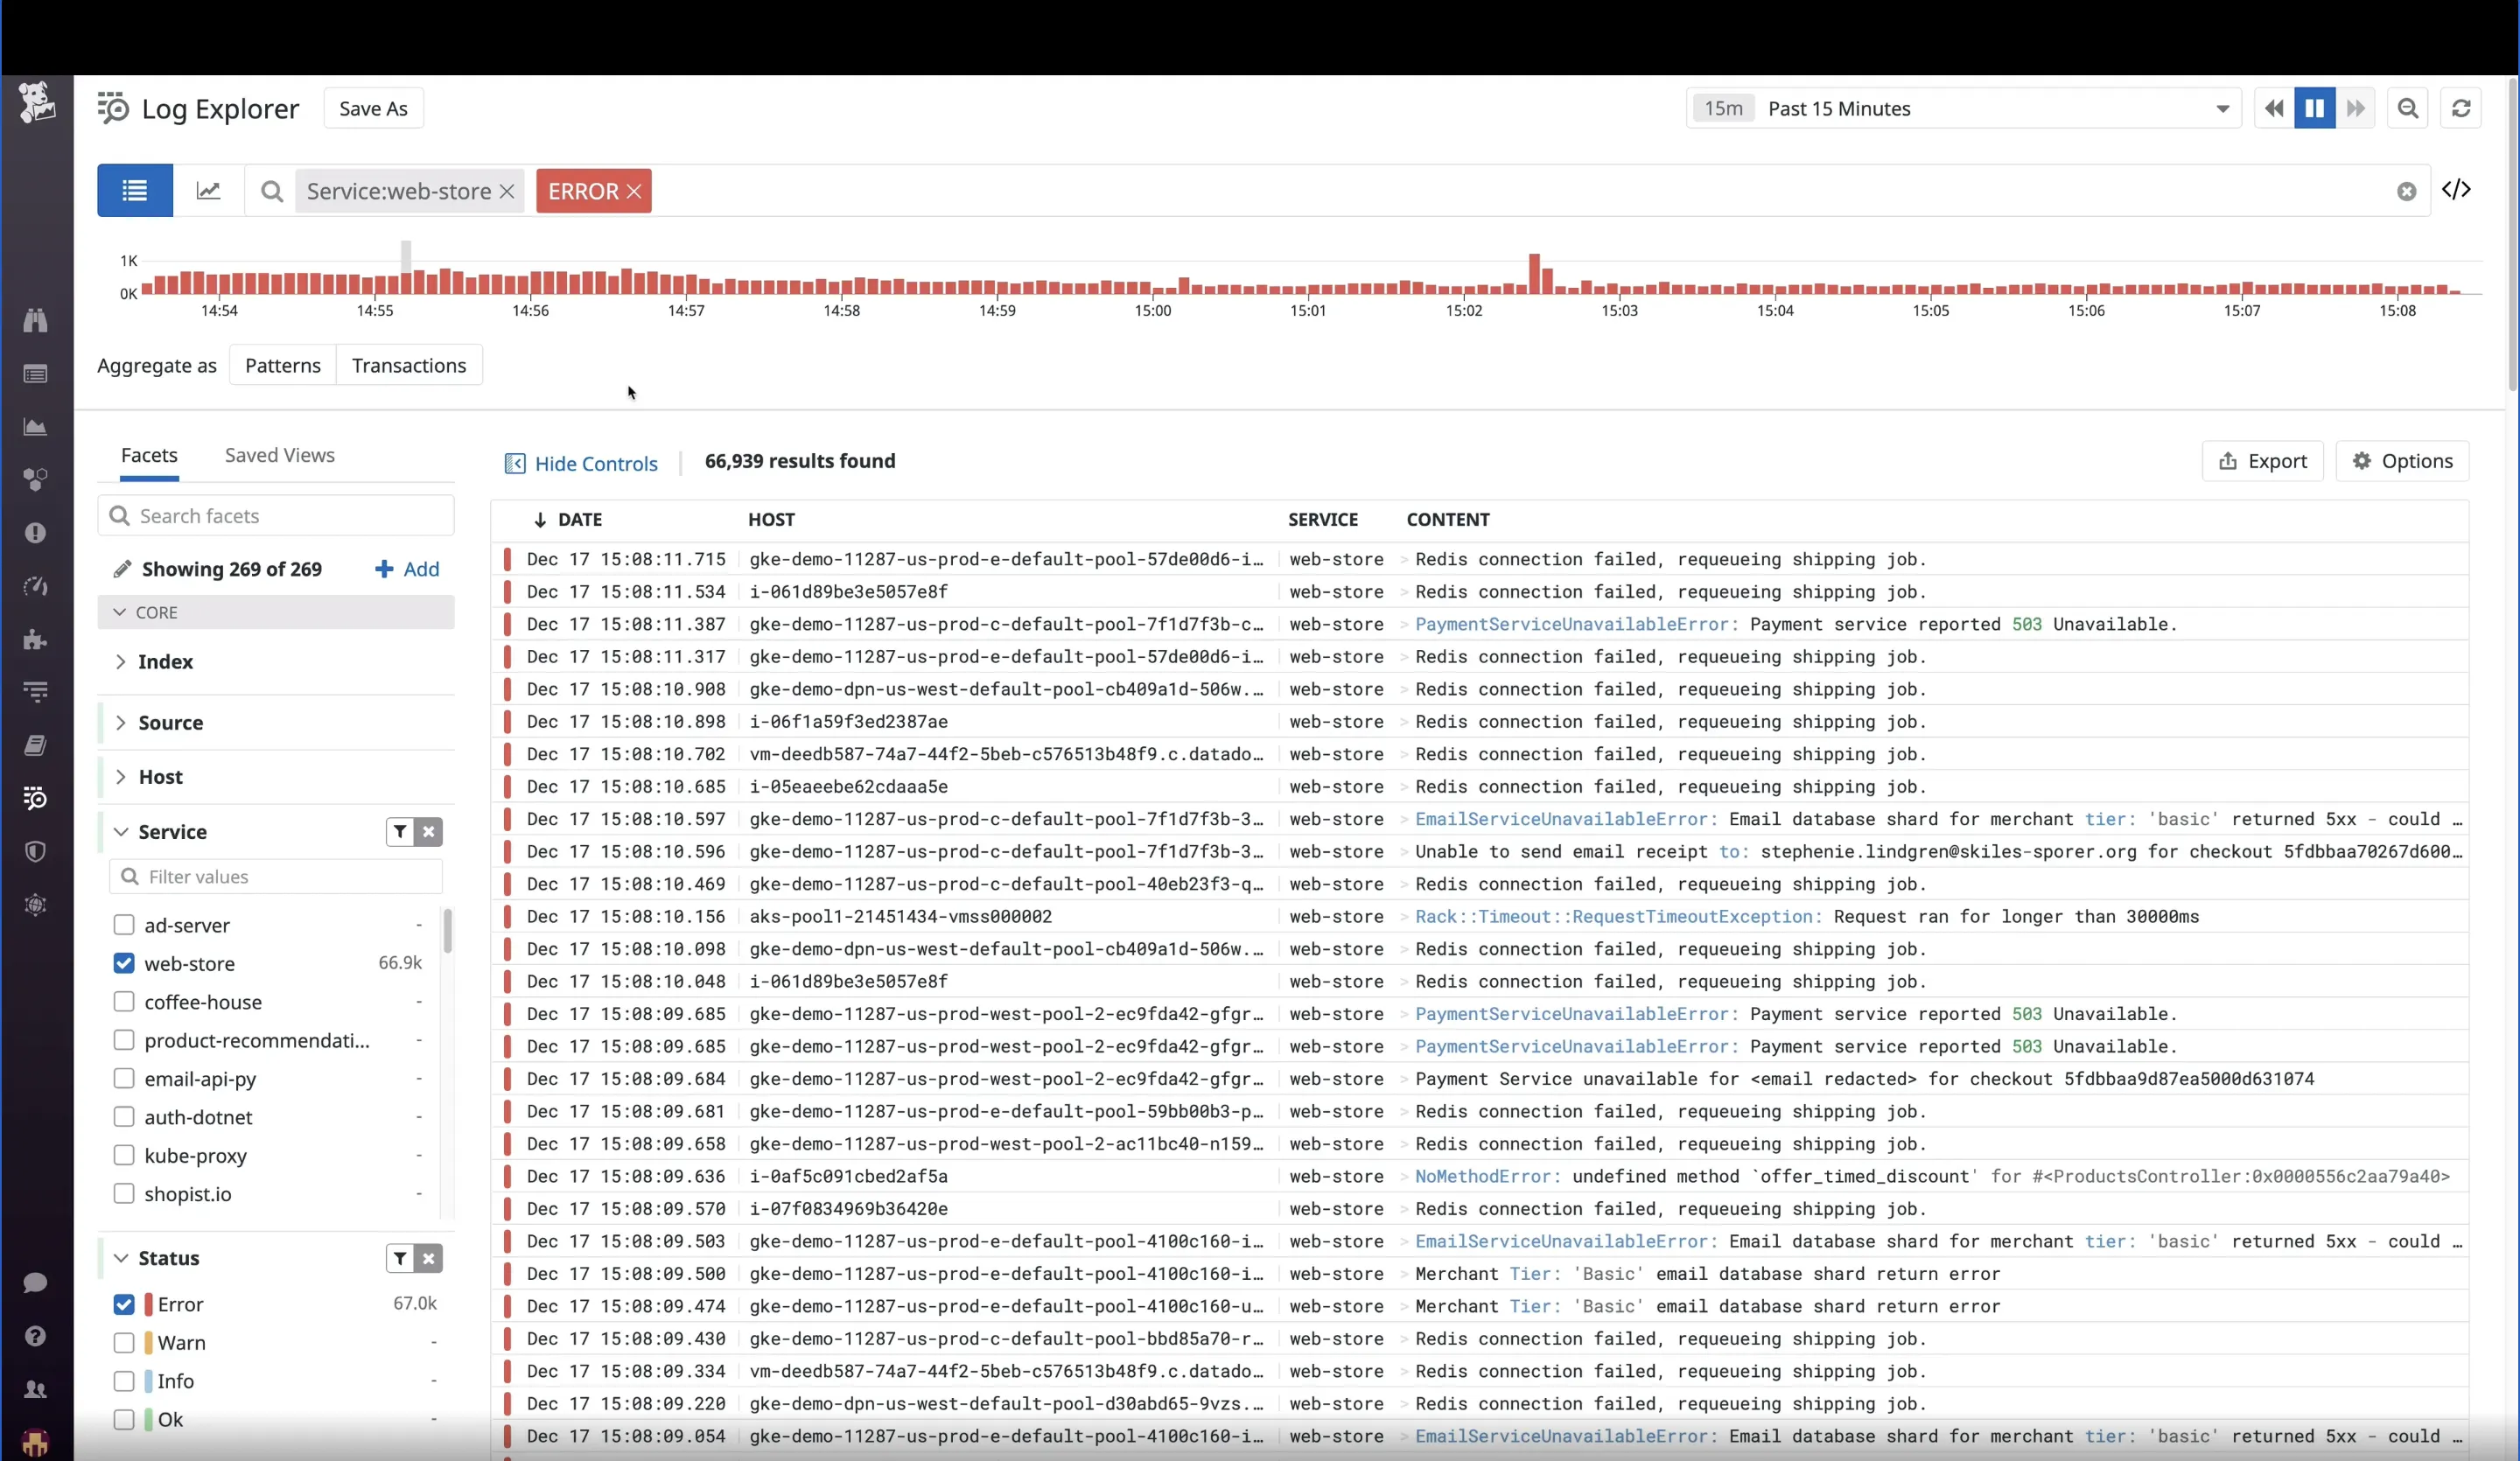Screen dimensions: 2520x1461
Task: Toggle the Error status checkbox off
Action: 123,1303
